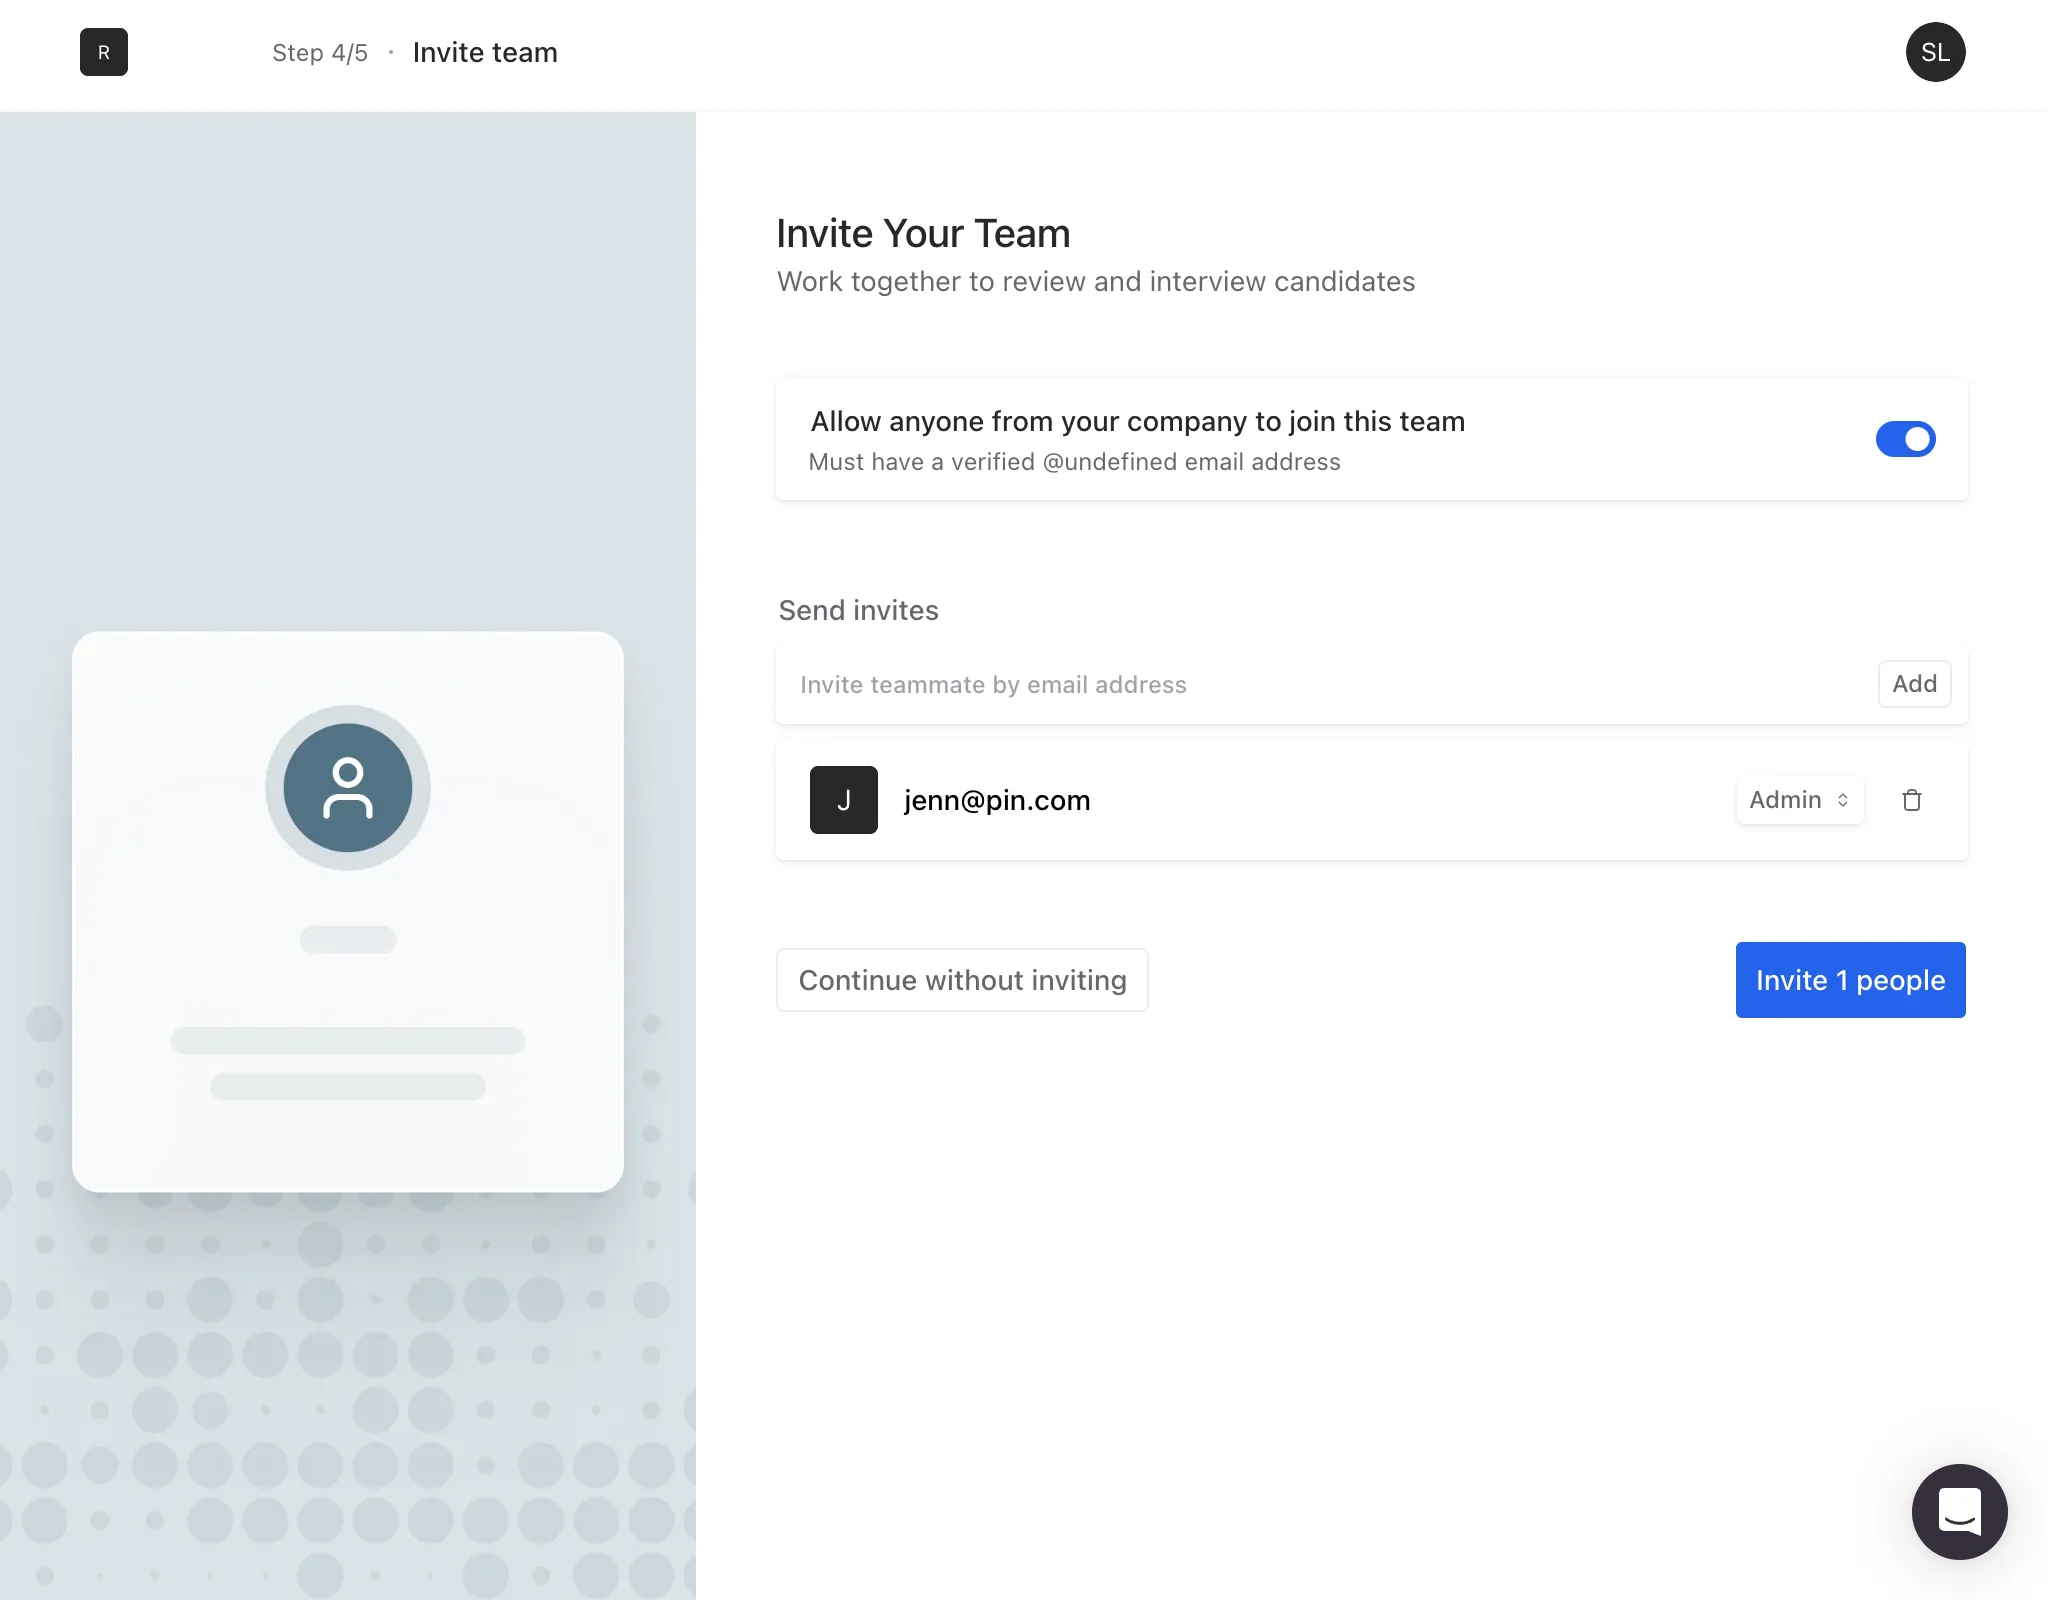Click the jenn@pin.com email text
This screenshot has width=2048, height=1600.
[x=997, y=800]
